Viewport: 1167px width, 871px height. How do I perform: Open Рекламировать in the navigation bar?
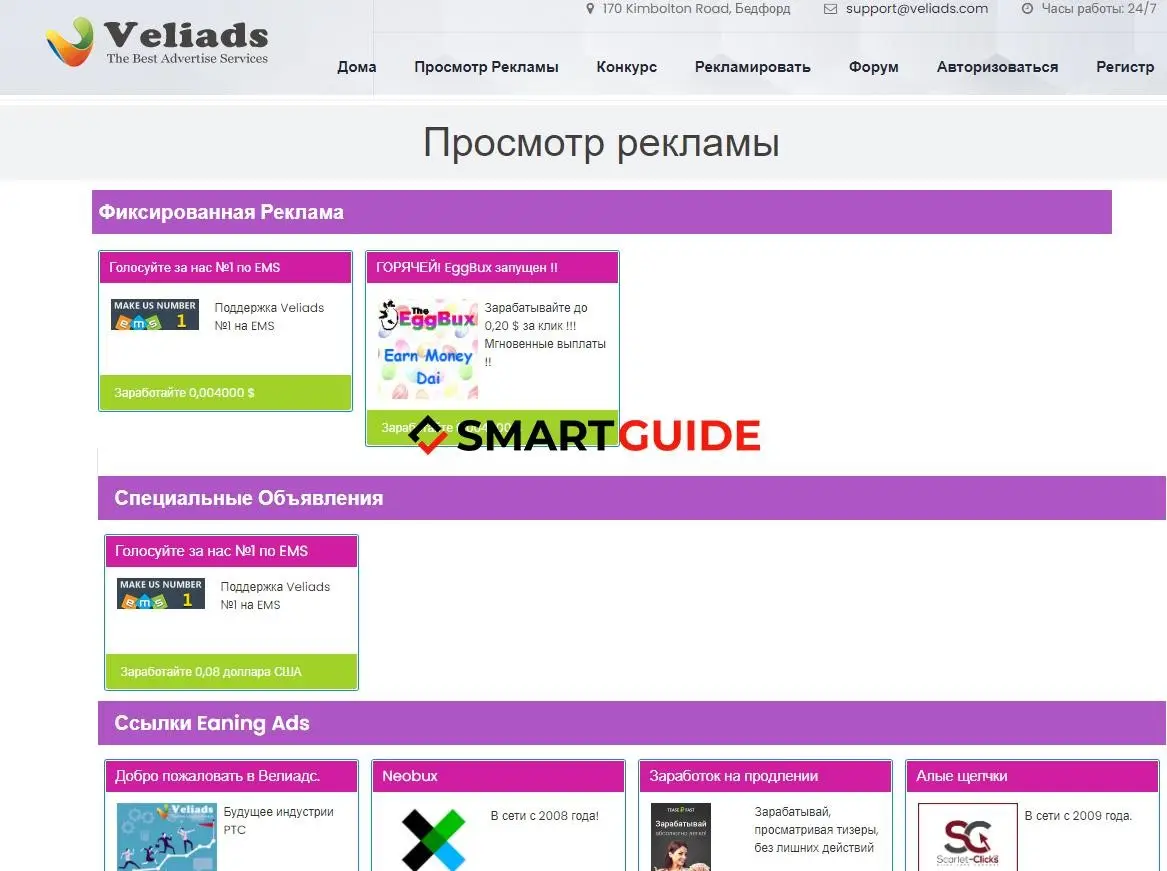[x=752, y=66]
